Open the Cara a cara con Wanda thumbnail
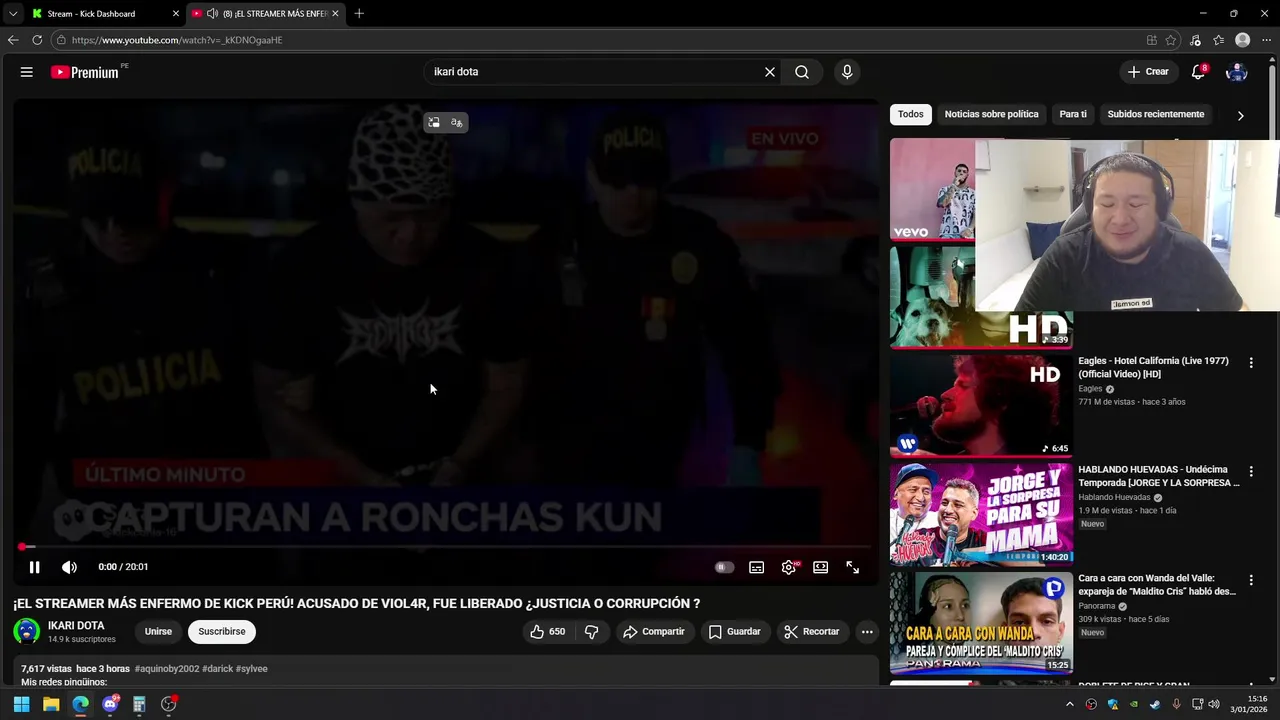1280x720 pixels. 981,622
